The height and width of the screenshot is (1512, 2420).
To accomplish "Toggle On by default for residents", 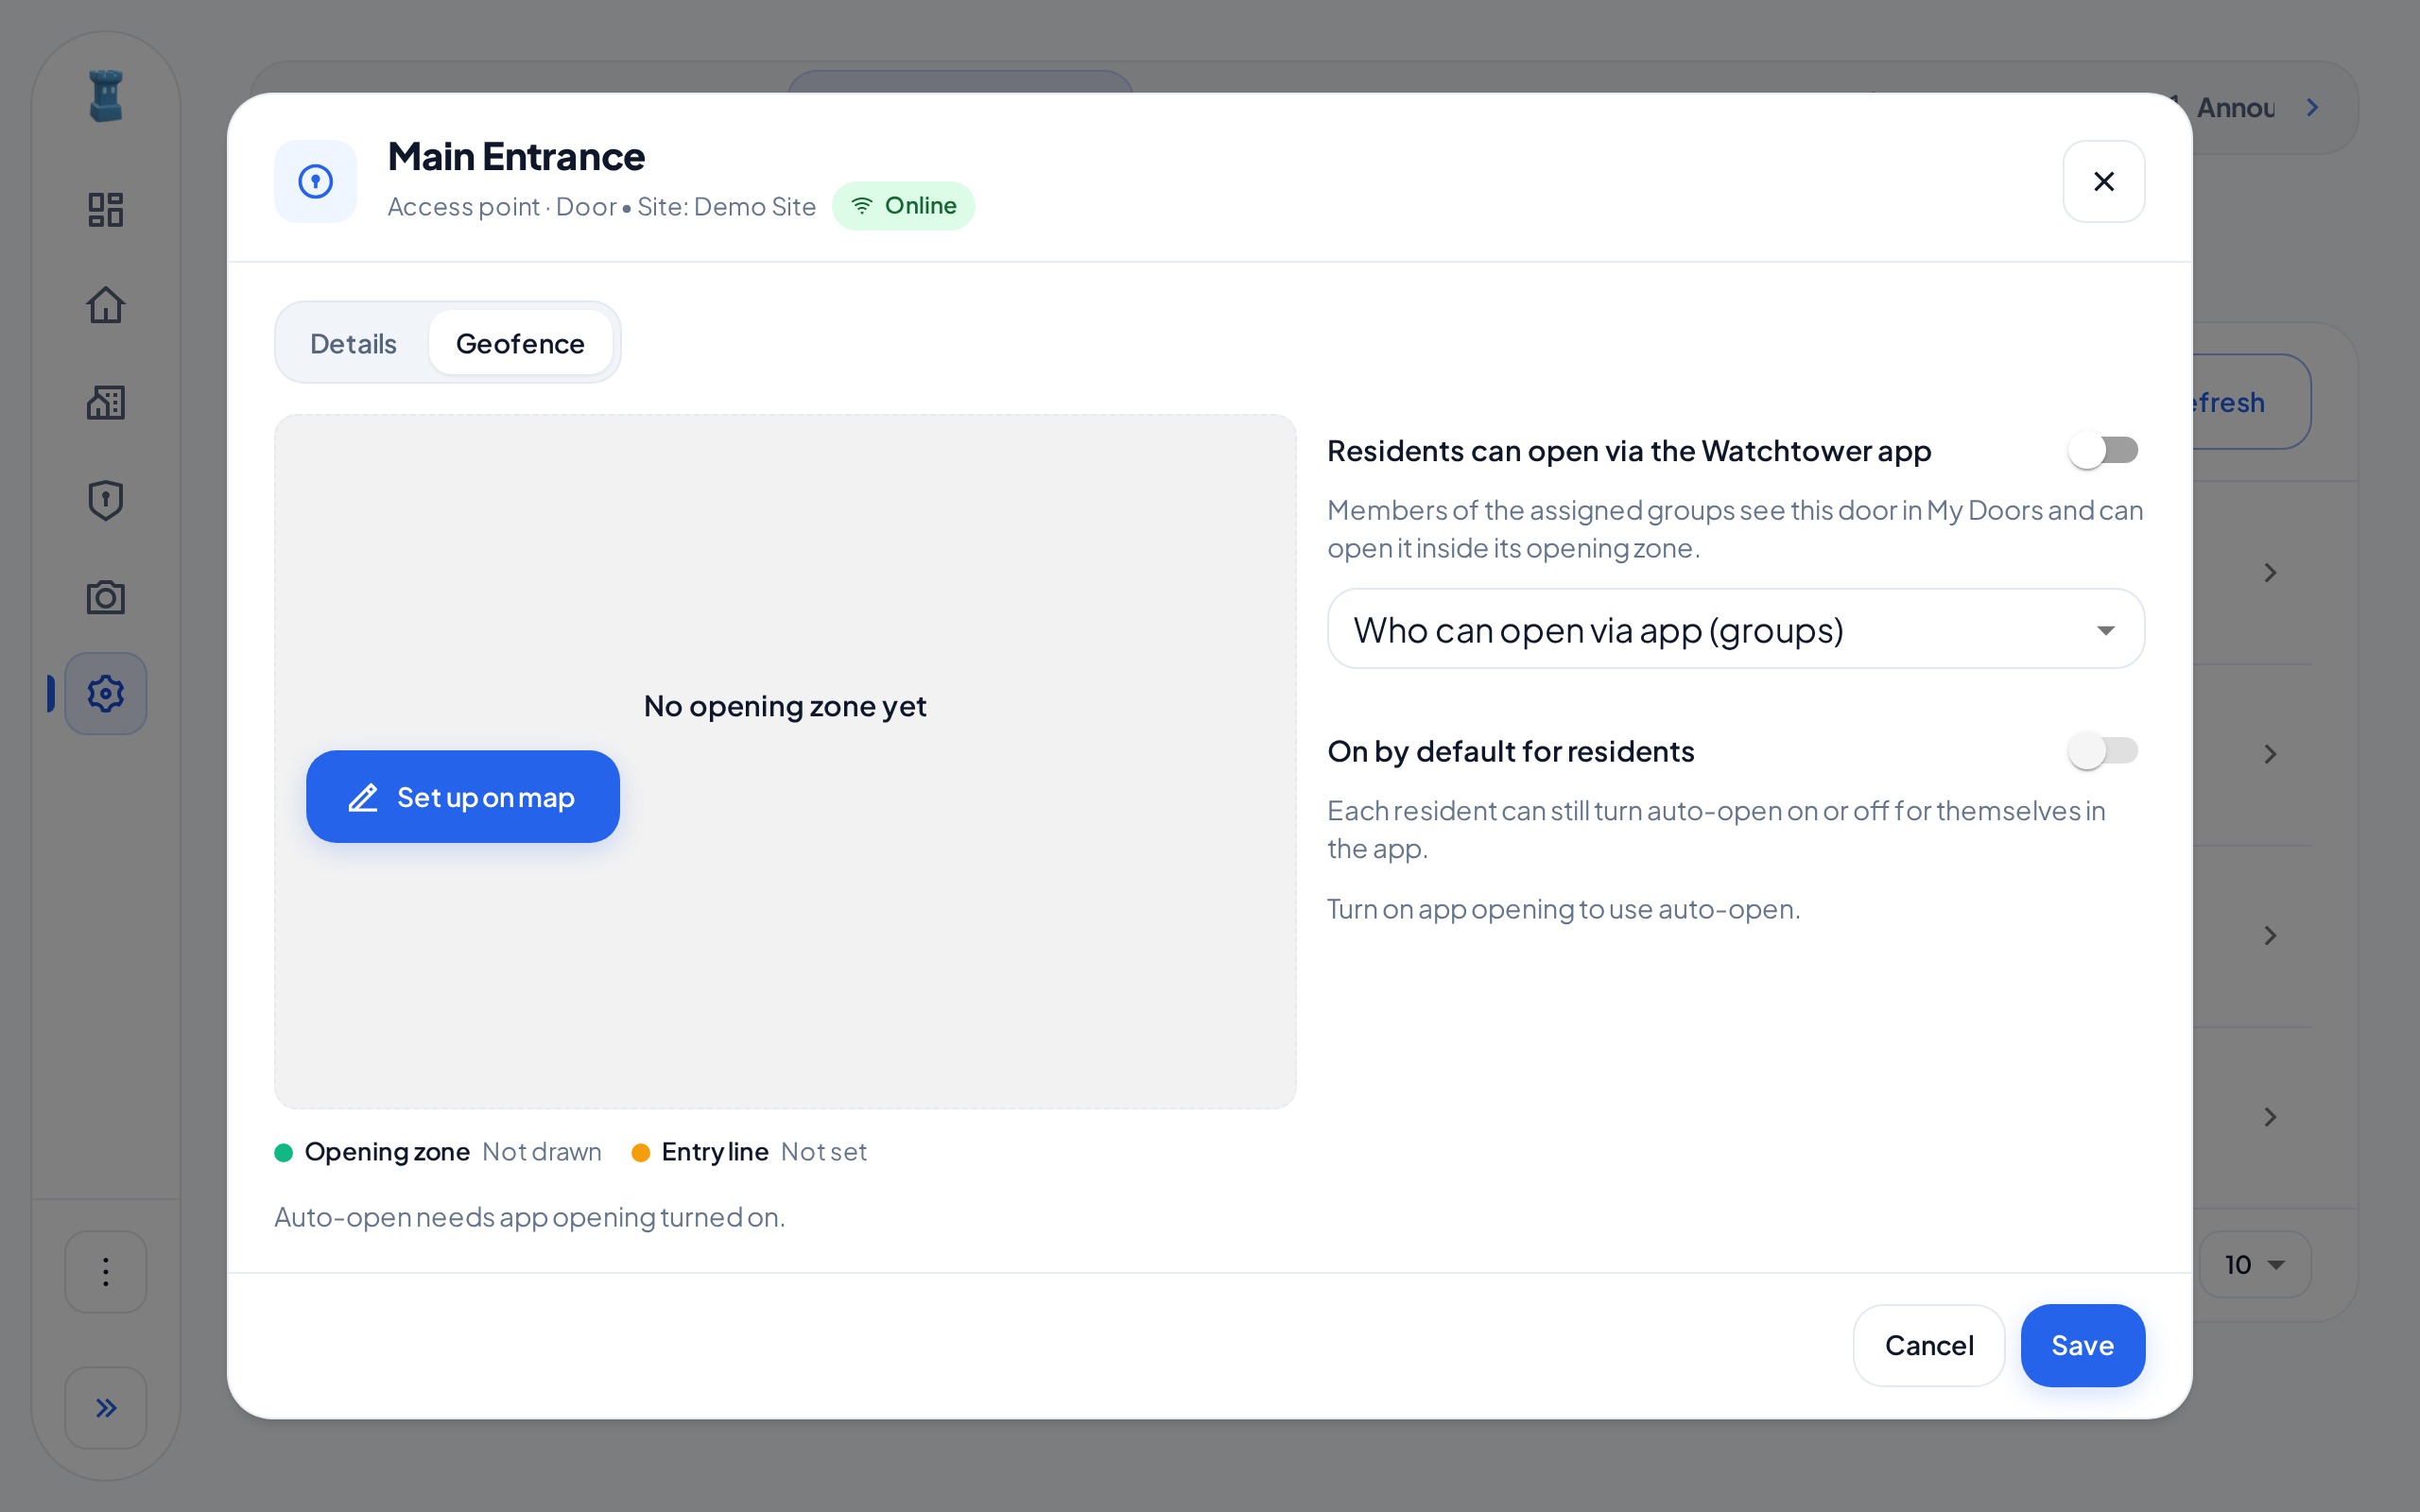I will pos(2103,751).
